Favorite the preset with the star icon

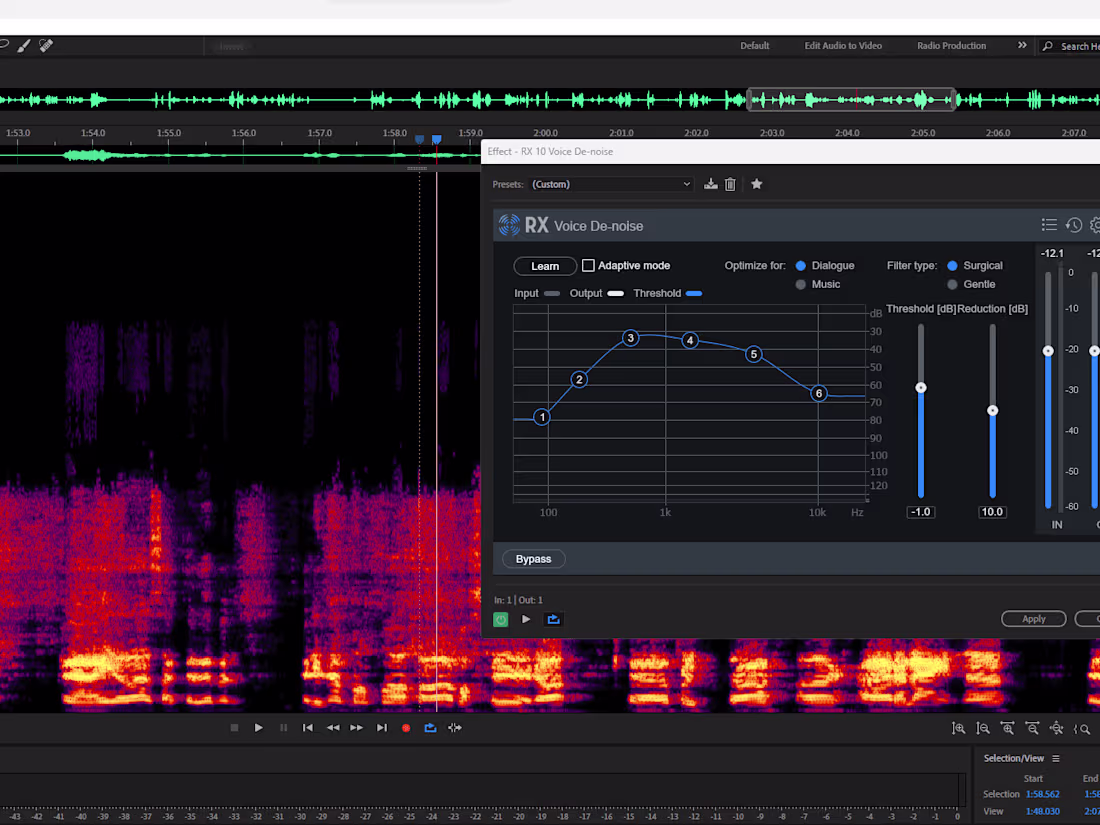[x=756, y=184]
